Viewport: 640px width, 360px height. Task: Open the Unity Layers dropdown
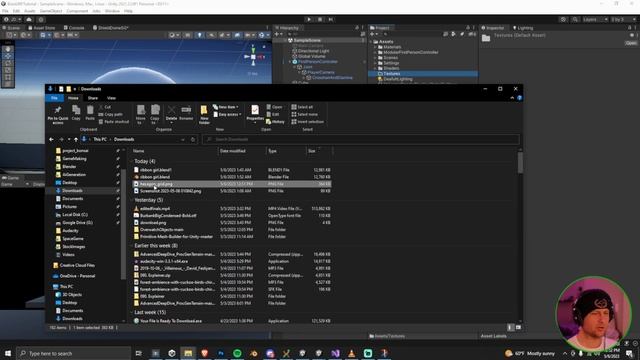[x=595, y=19]
